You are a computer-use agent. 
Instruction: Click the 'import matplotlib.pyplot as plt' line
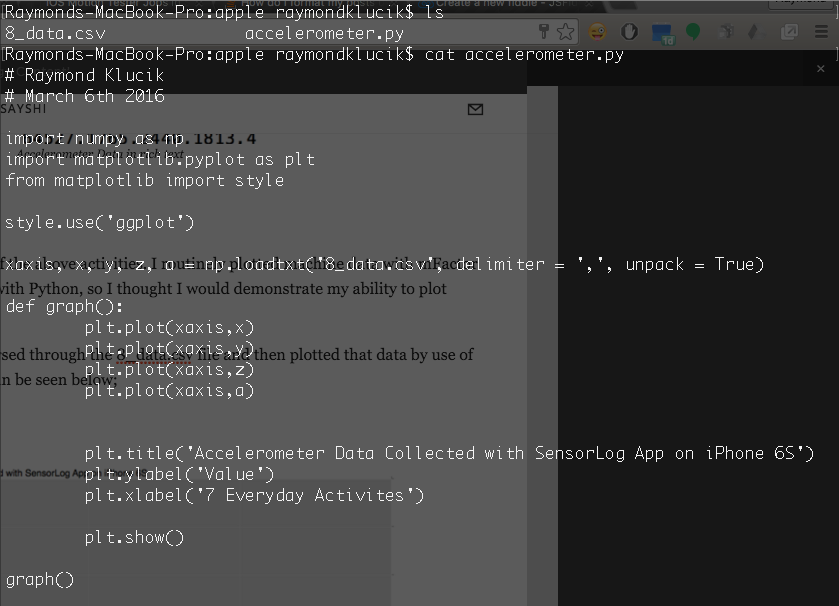click(x=161, y=159)
